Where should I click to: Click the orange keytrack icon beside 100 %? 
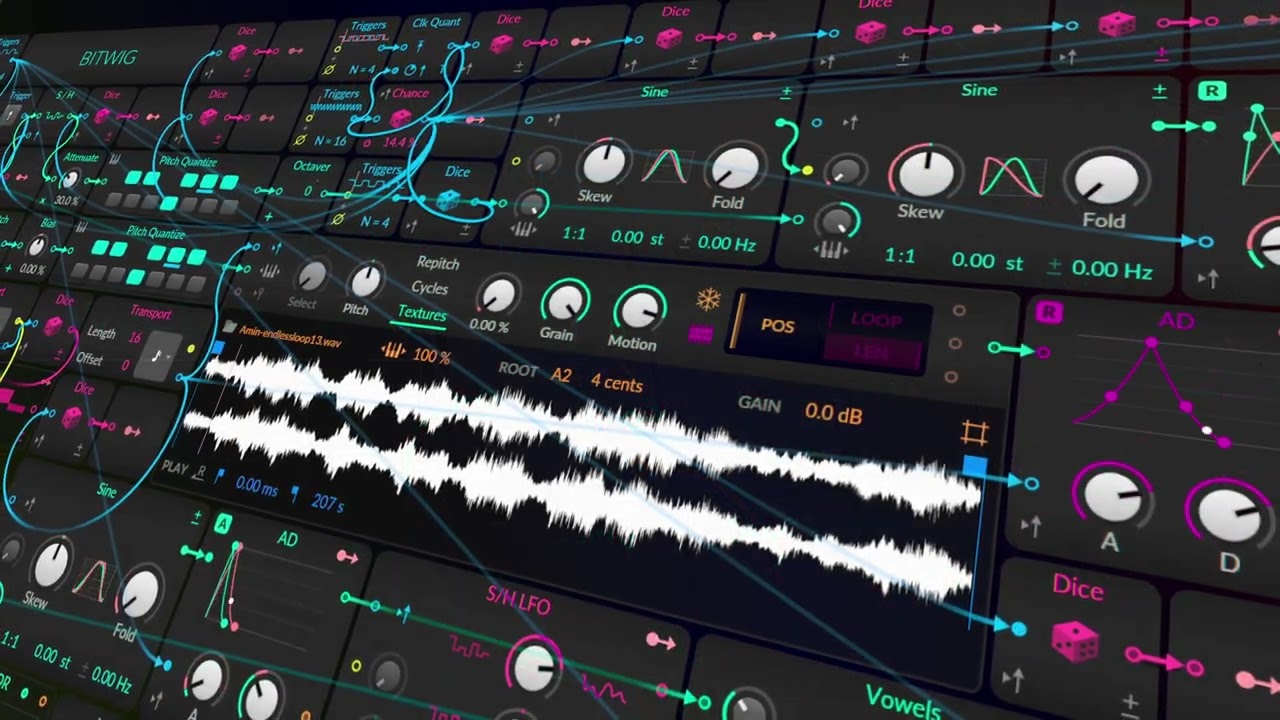click(x=392, y=351)
